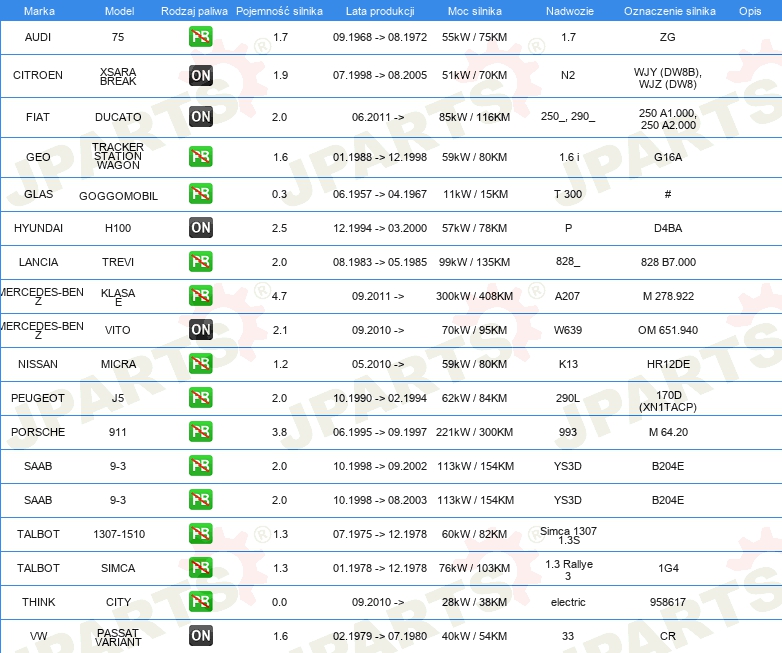
Task: Click the ON diesel icon for MERCEDES VITO
Action: [x=200, y=329]
